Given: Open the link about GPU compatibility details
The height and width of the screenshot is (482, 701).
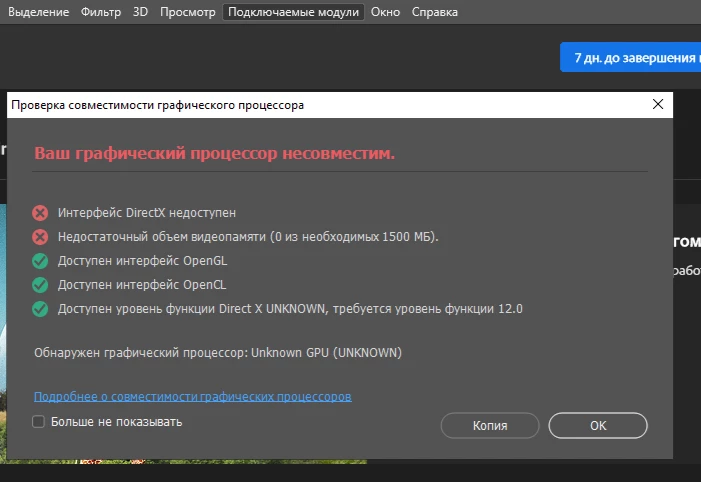Looking at the screenshot, I should (x=193, y=397).
